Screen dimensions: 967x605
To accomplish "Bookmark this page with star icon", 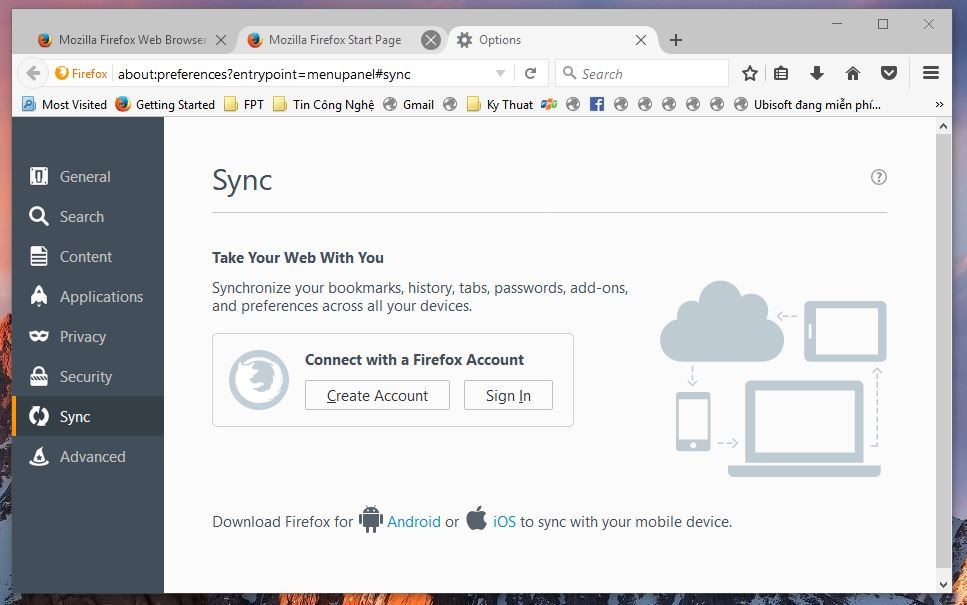I will [x=749, y=73].
